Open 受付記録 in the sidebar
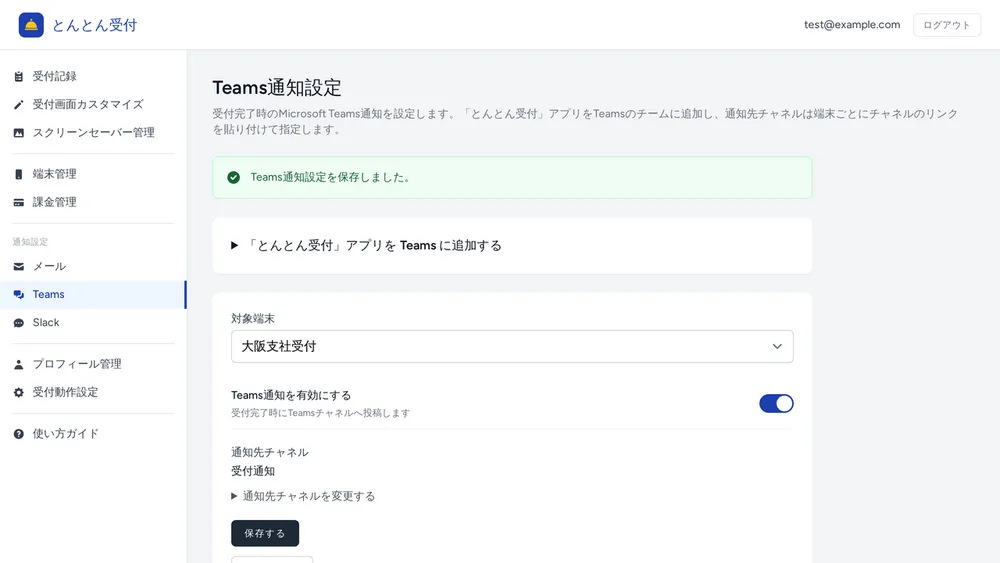 click(x=93, y=77)
